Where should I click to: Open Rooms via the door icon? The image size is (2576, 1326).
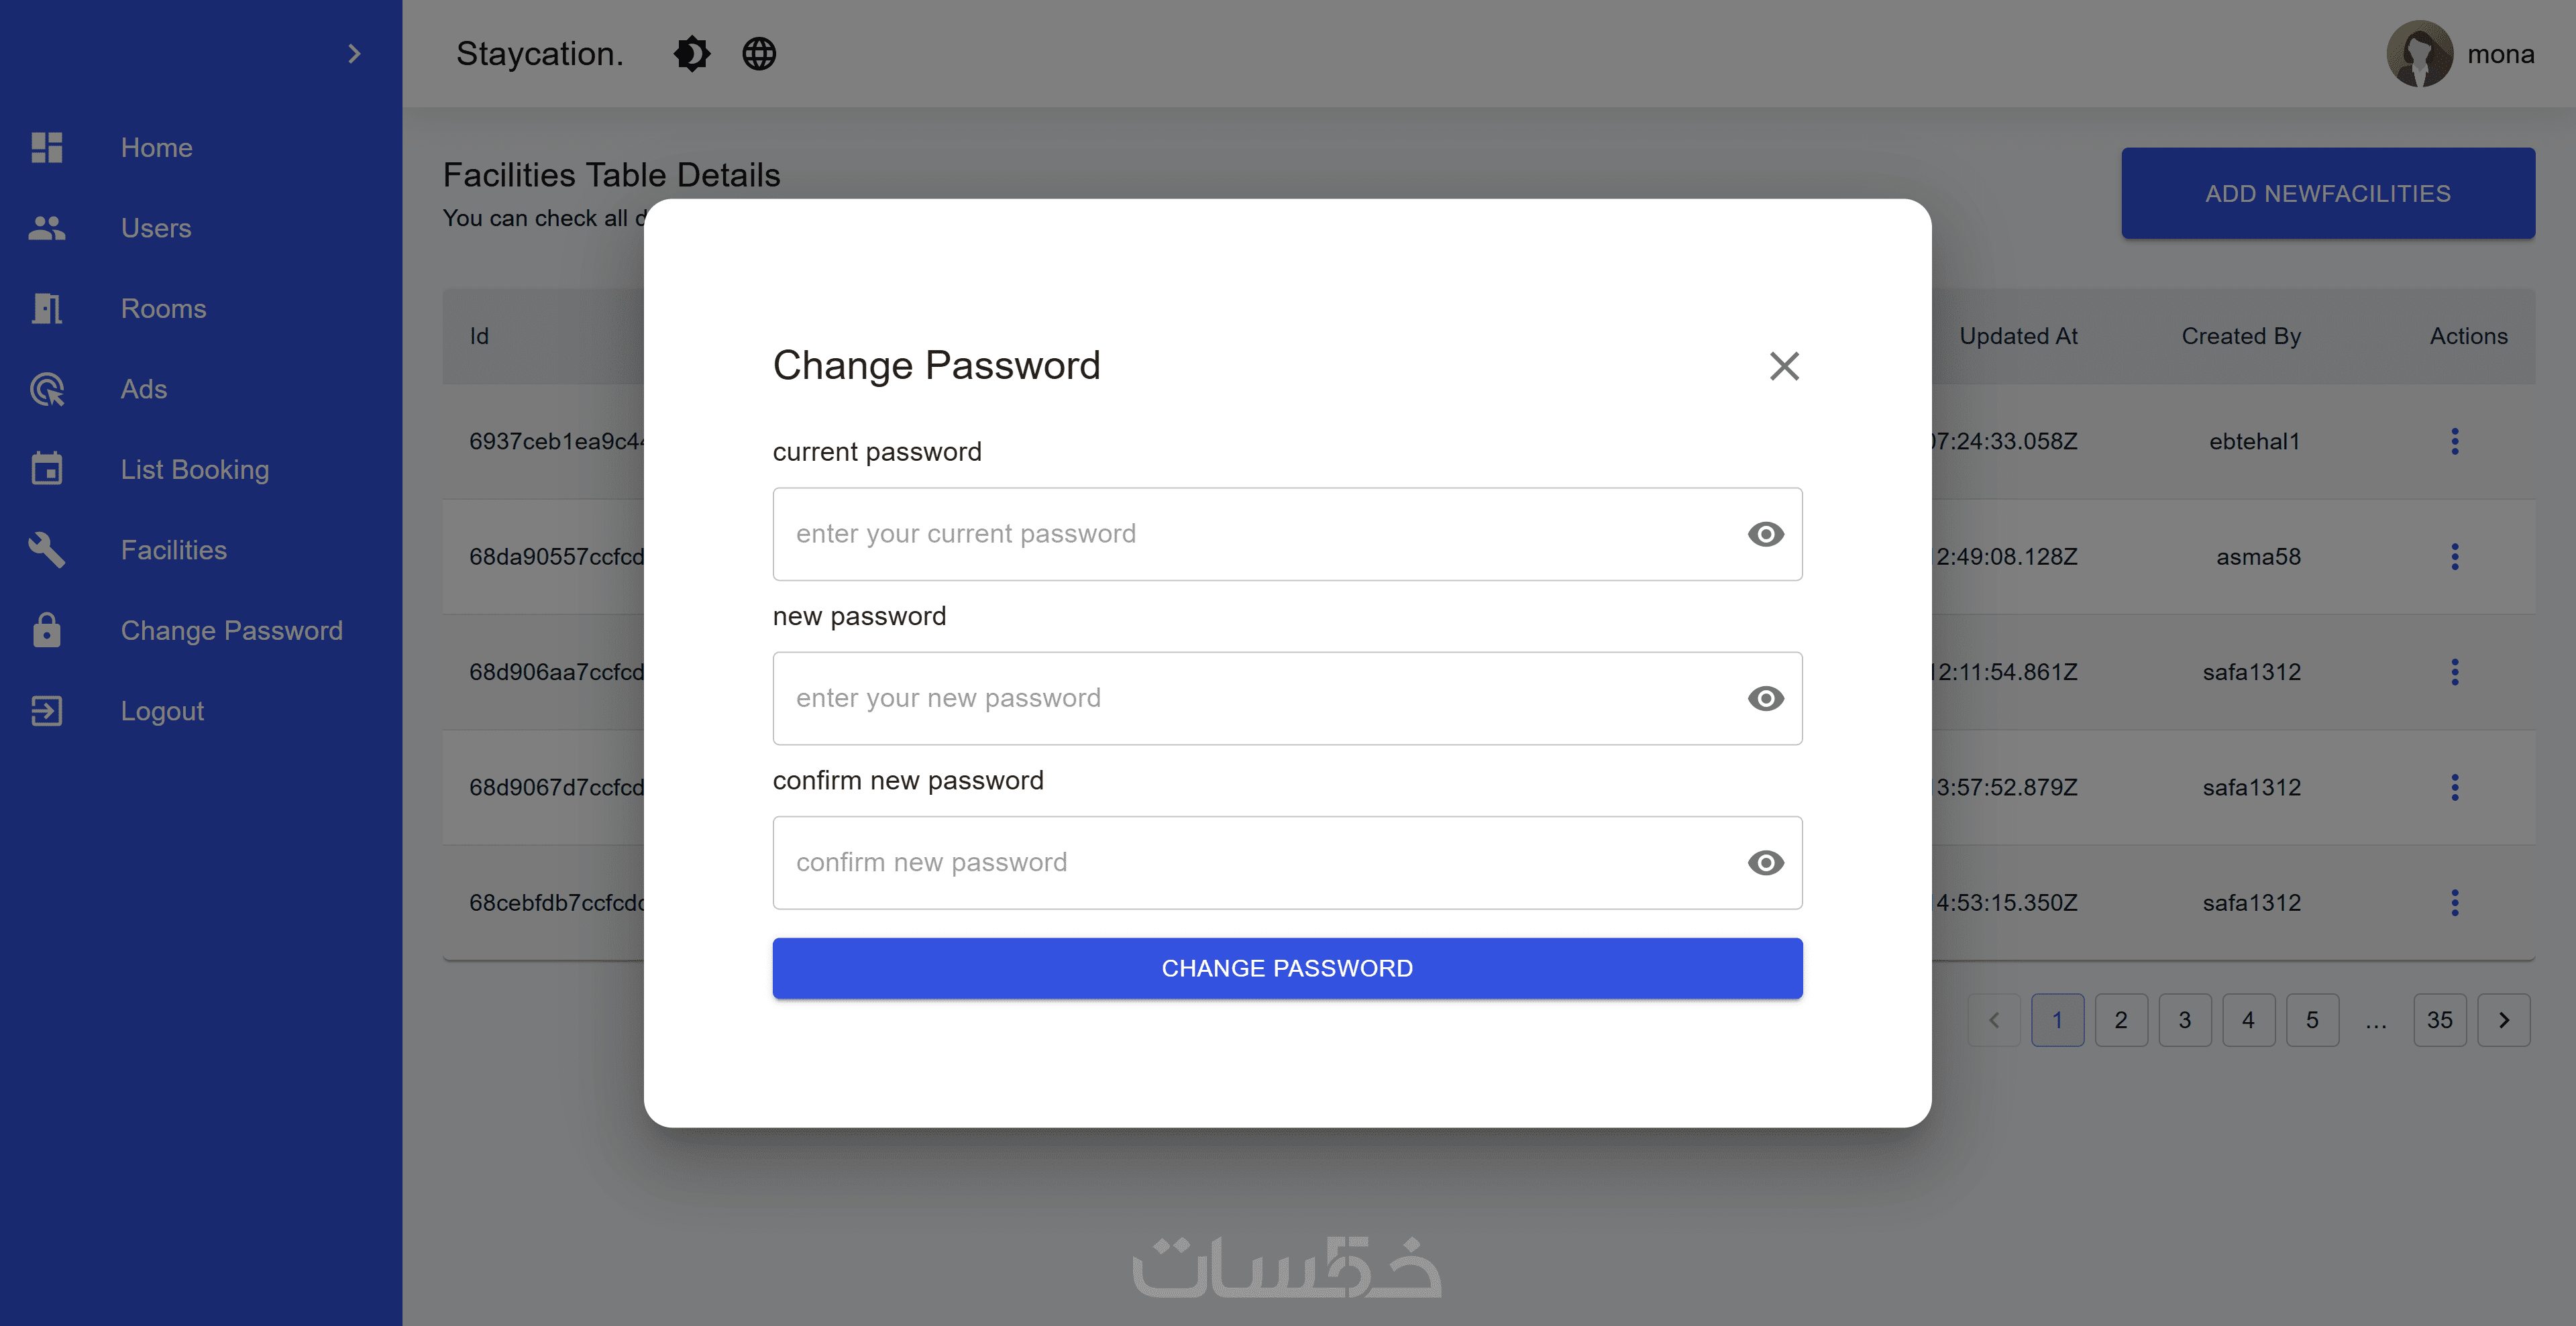pyautogui.click(x=47, y=309)
